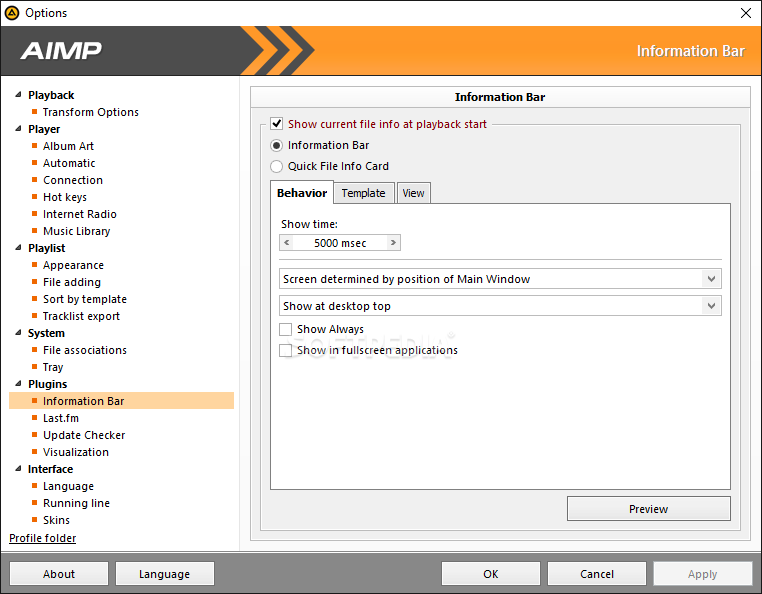Open Skins settings

[x=56, y=521]
